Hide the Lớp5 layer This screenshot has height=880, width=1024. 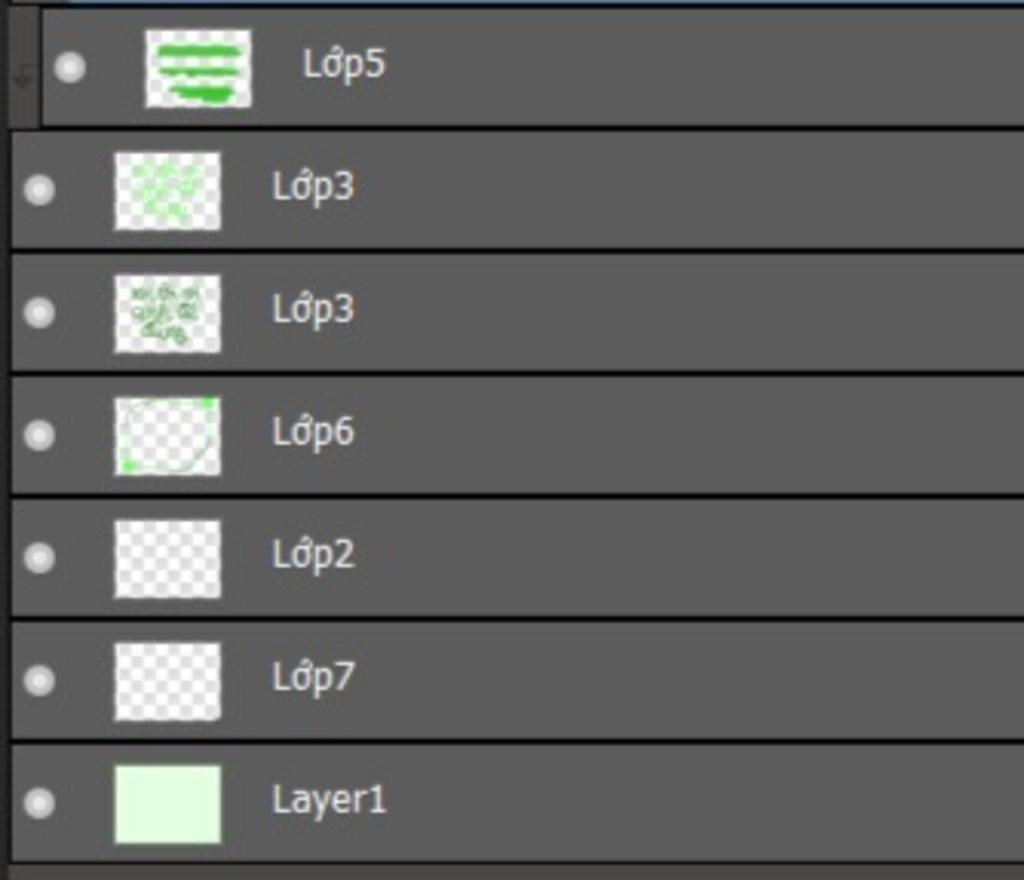pyautogui.click(x=70, y=67)
